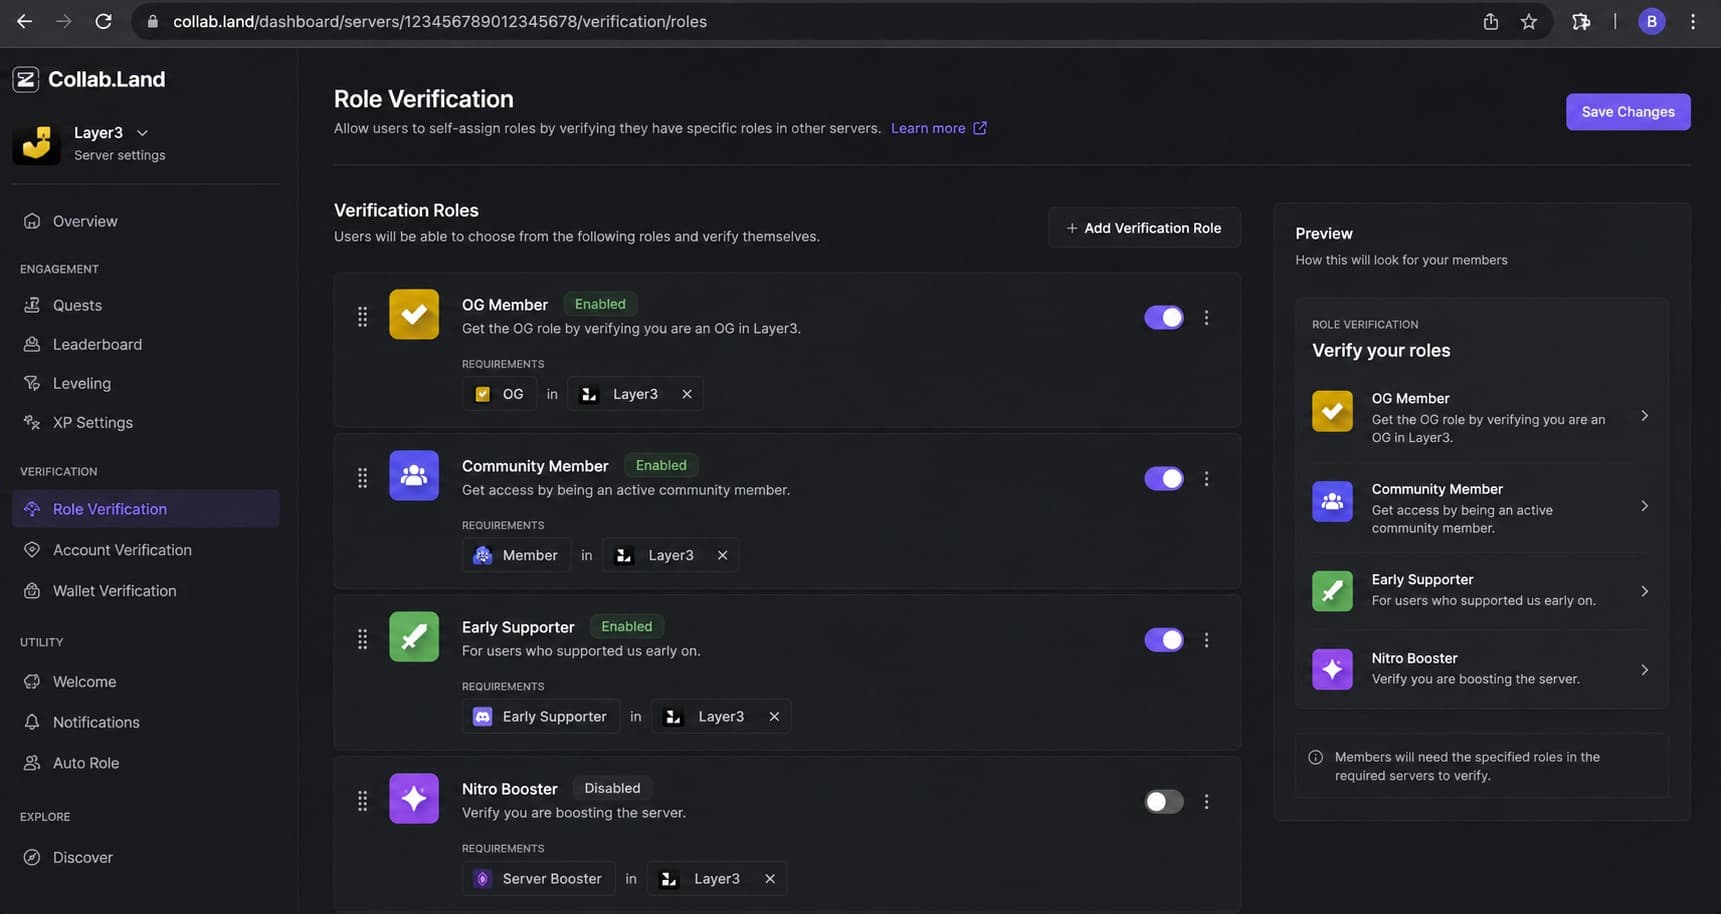The height and width of the screenshot is (914, 1721).
Task: Click the purple Nitro Booster sparkle icon
Action: coord(414,798)
